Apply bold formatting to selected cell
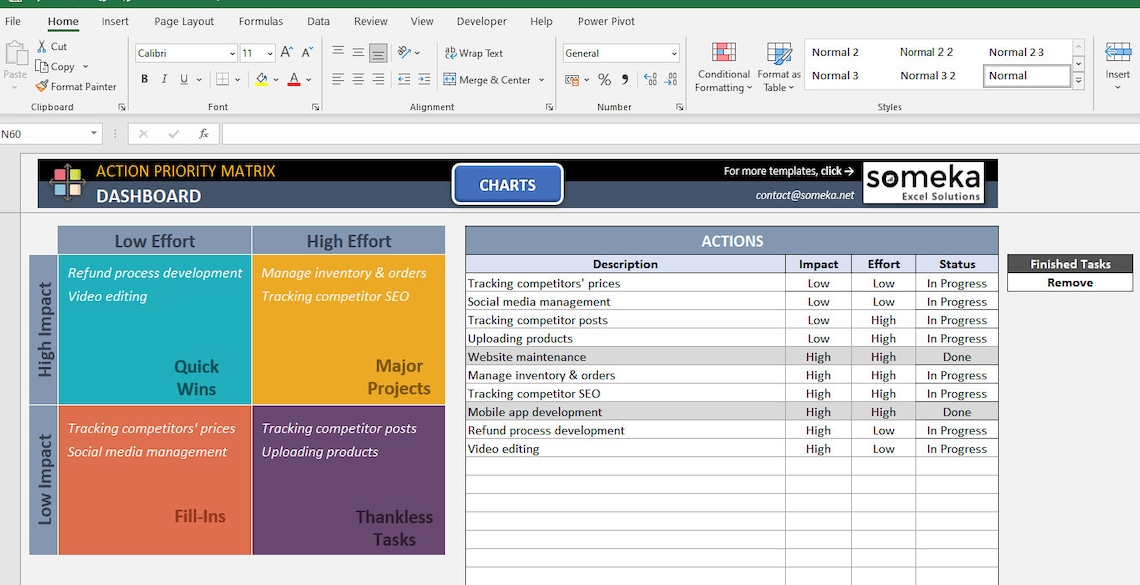Image resolution: width=1140 pixels, height=585 pixels. (144, 78)
